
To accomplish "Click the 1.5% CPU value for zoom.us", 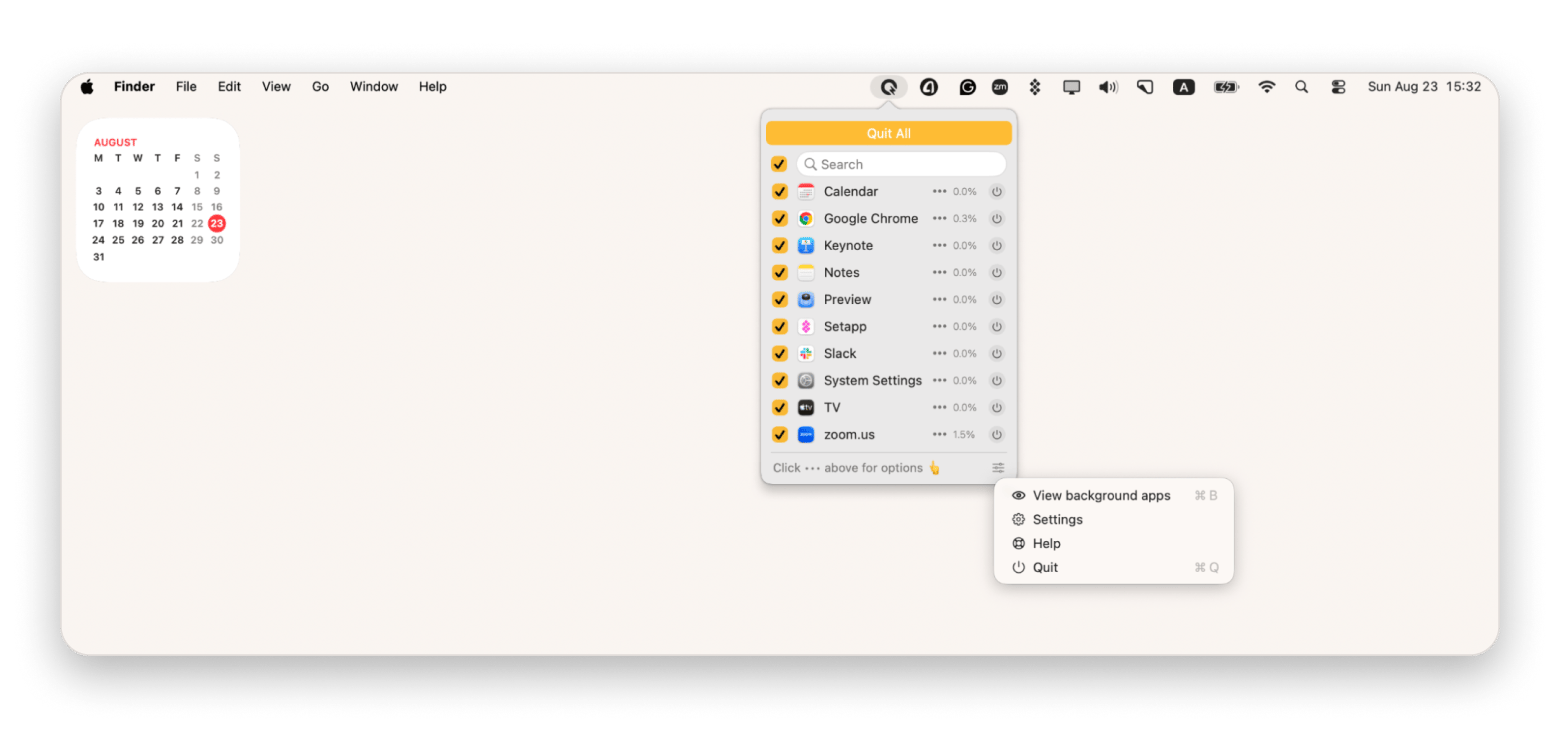I will pyautogui.click(x=964, y=435).
